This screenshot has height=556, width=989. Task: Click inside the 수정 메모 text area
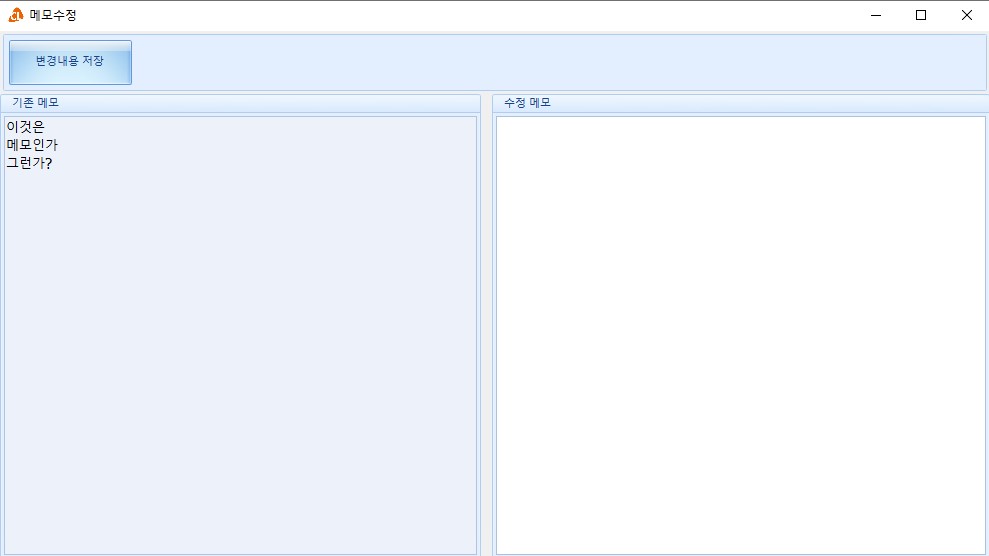click(740, 335)
